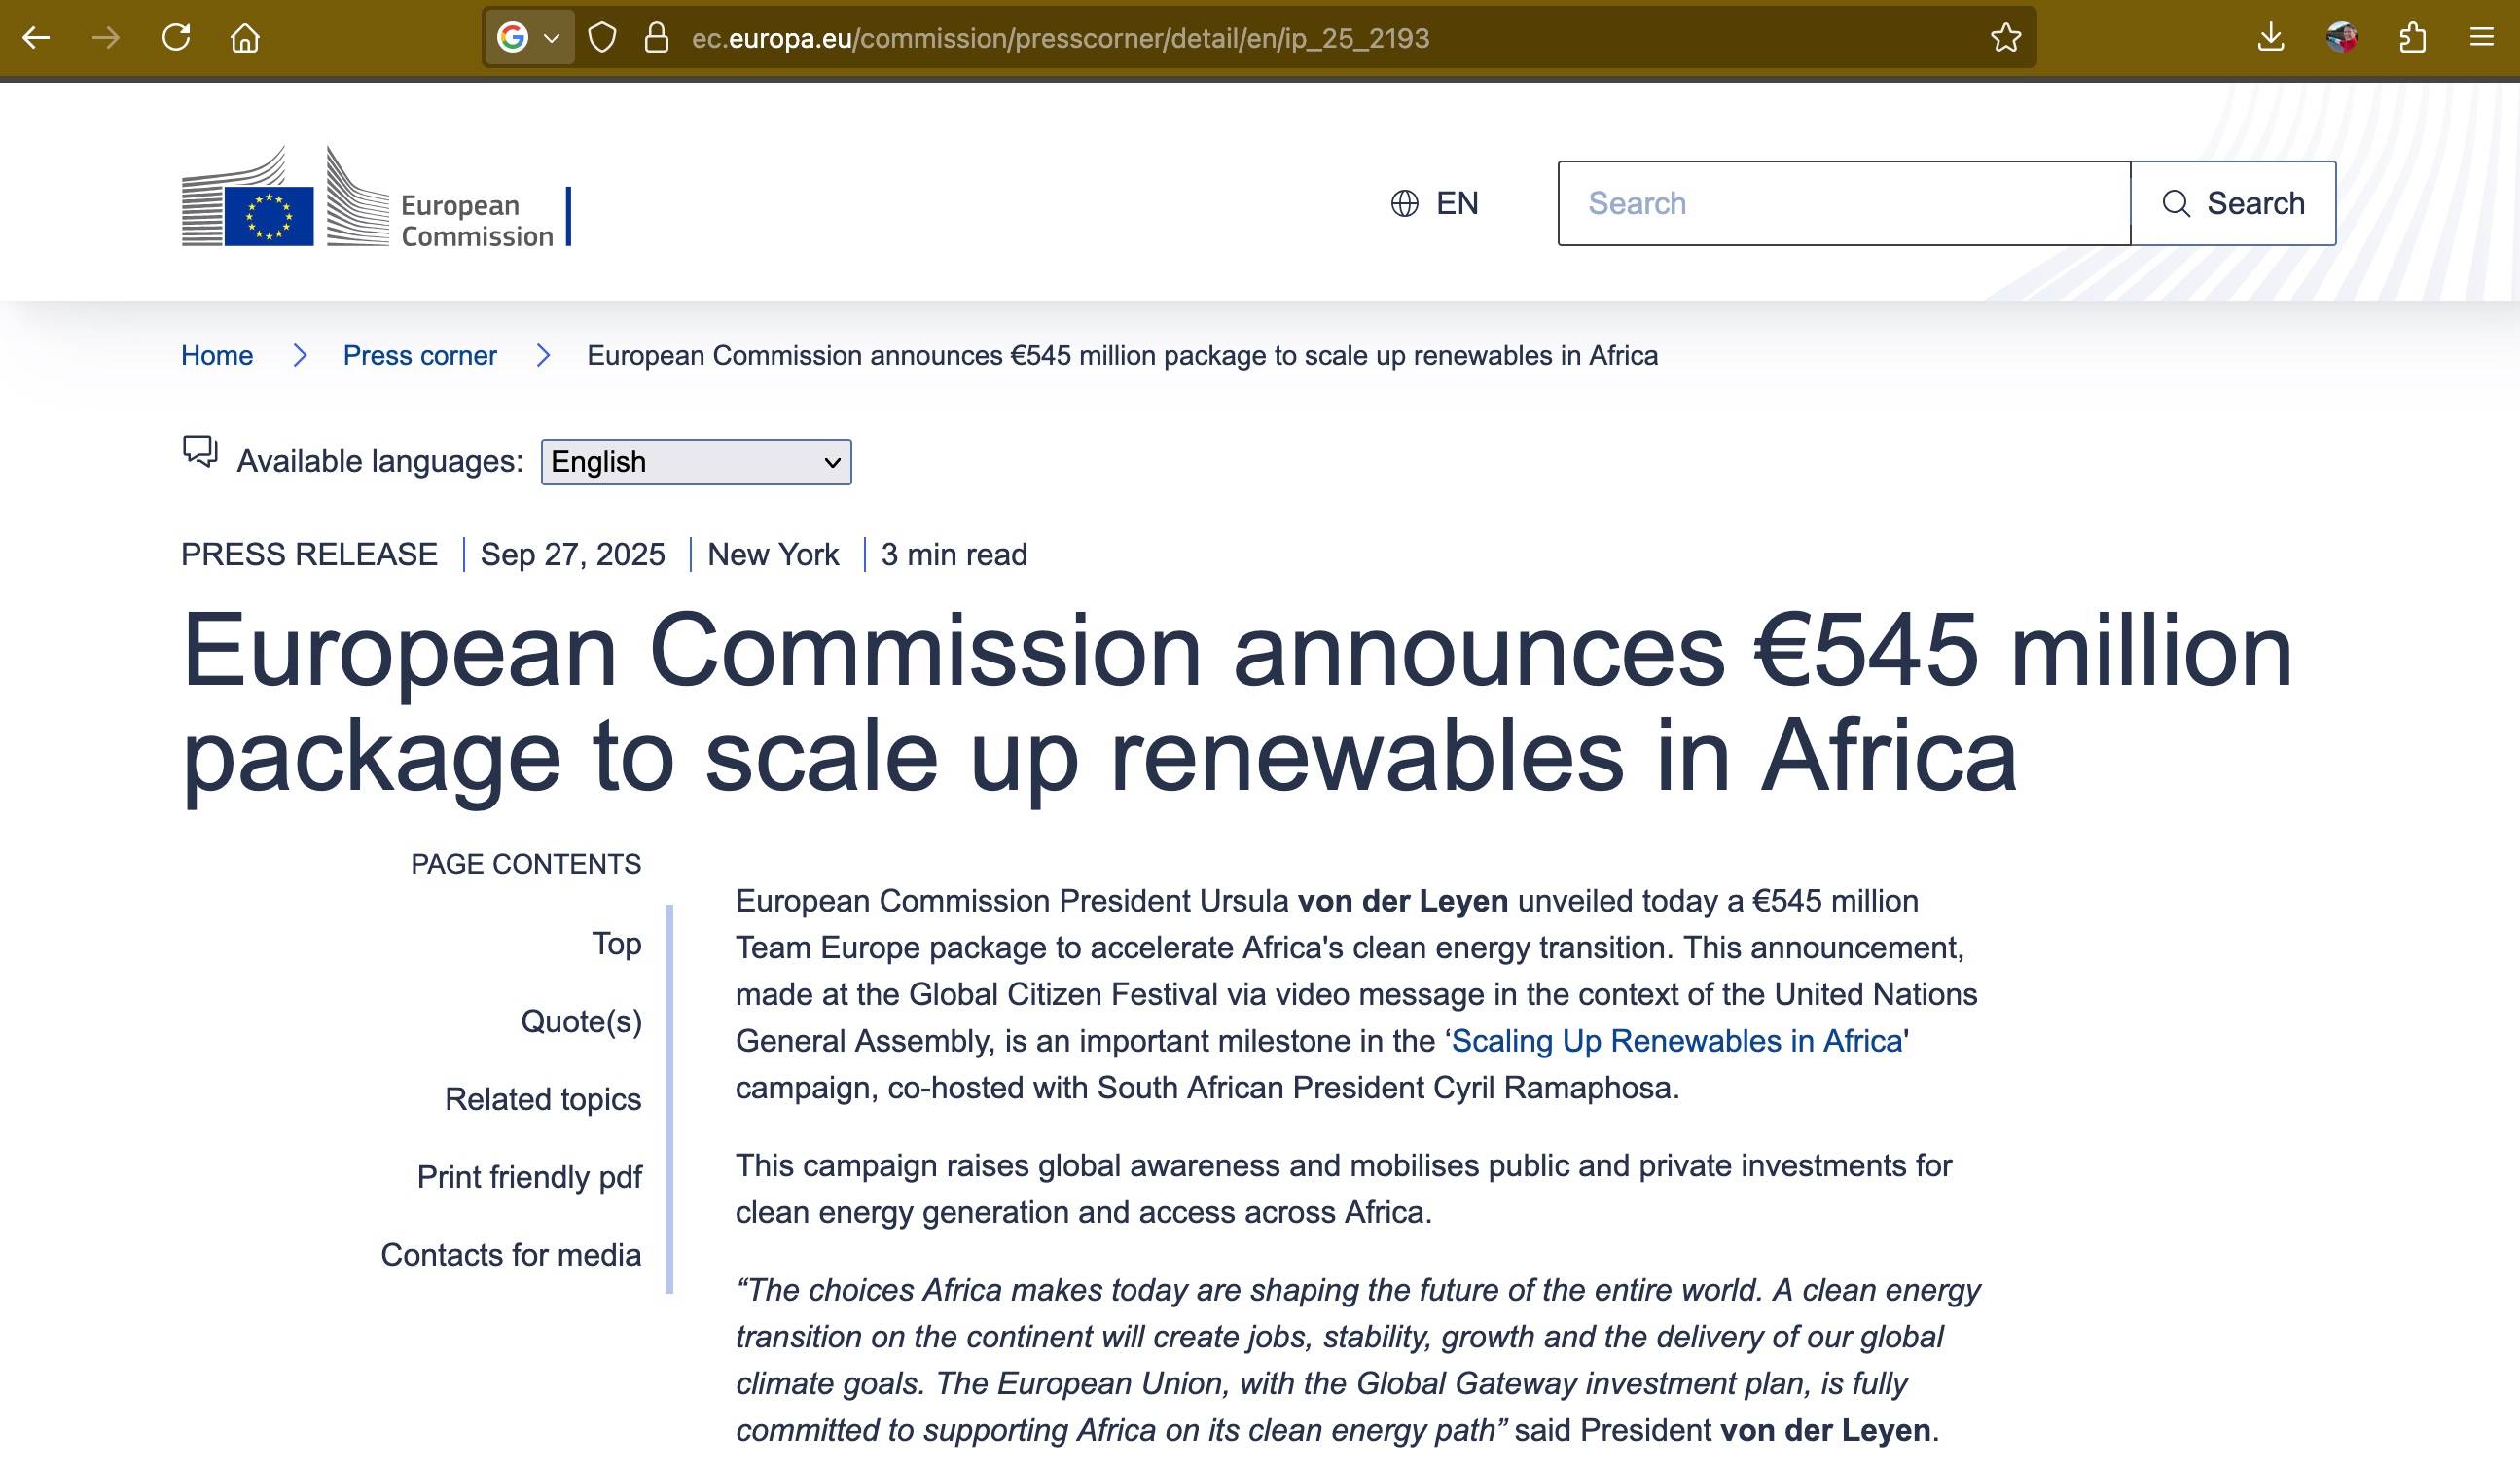Click the browser back arrow
The image size is (2520, 1467).
pos(36,38)
